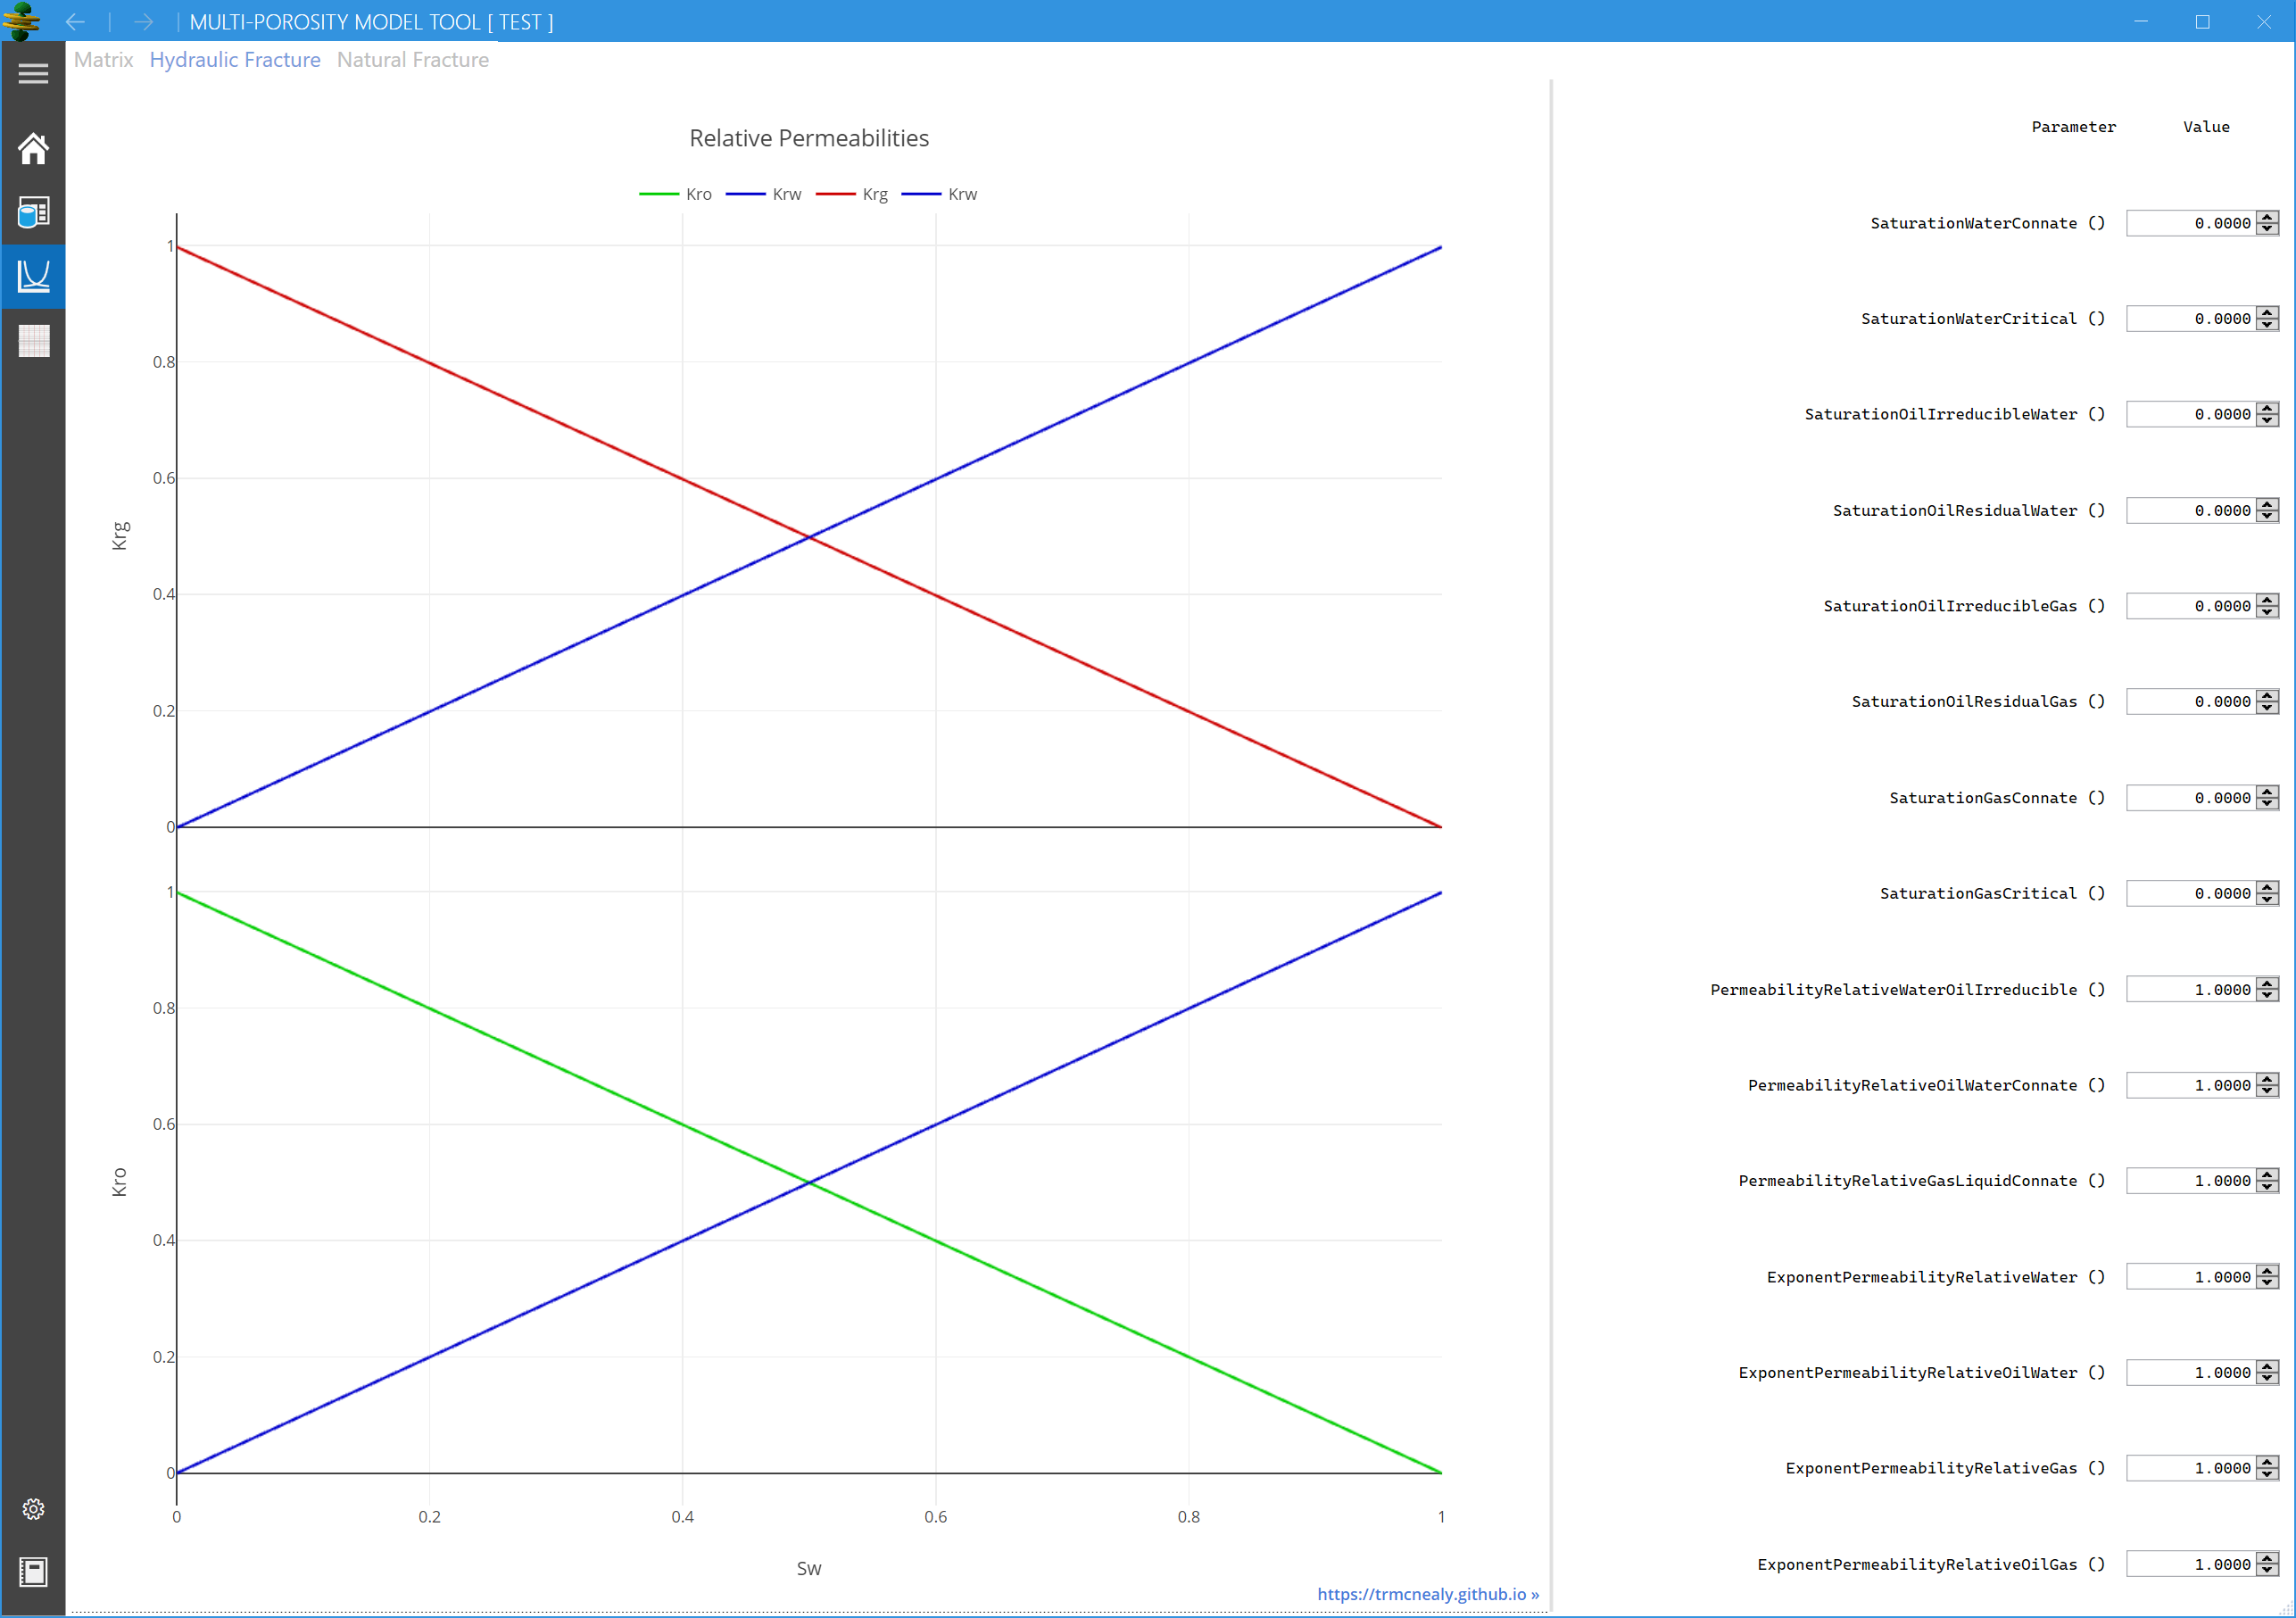Open the hamburger navigation menu
The width and height of the screenshot is (2296, 1618).
click(x=33, y=74)
